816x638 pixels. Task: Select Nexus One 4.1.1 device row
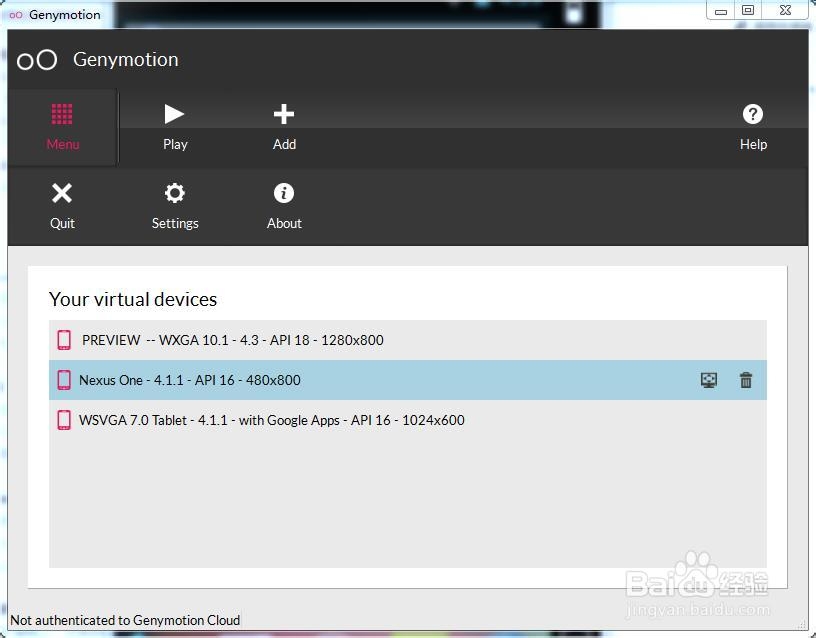407,380
